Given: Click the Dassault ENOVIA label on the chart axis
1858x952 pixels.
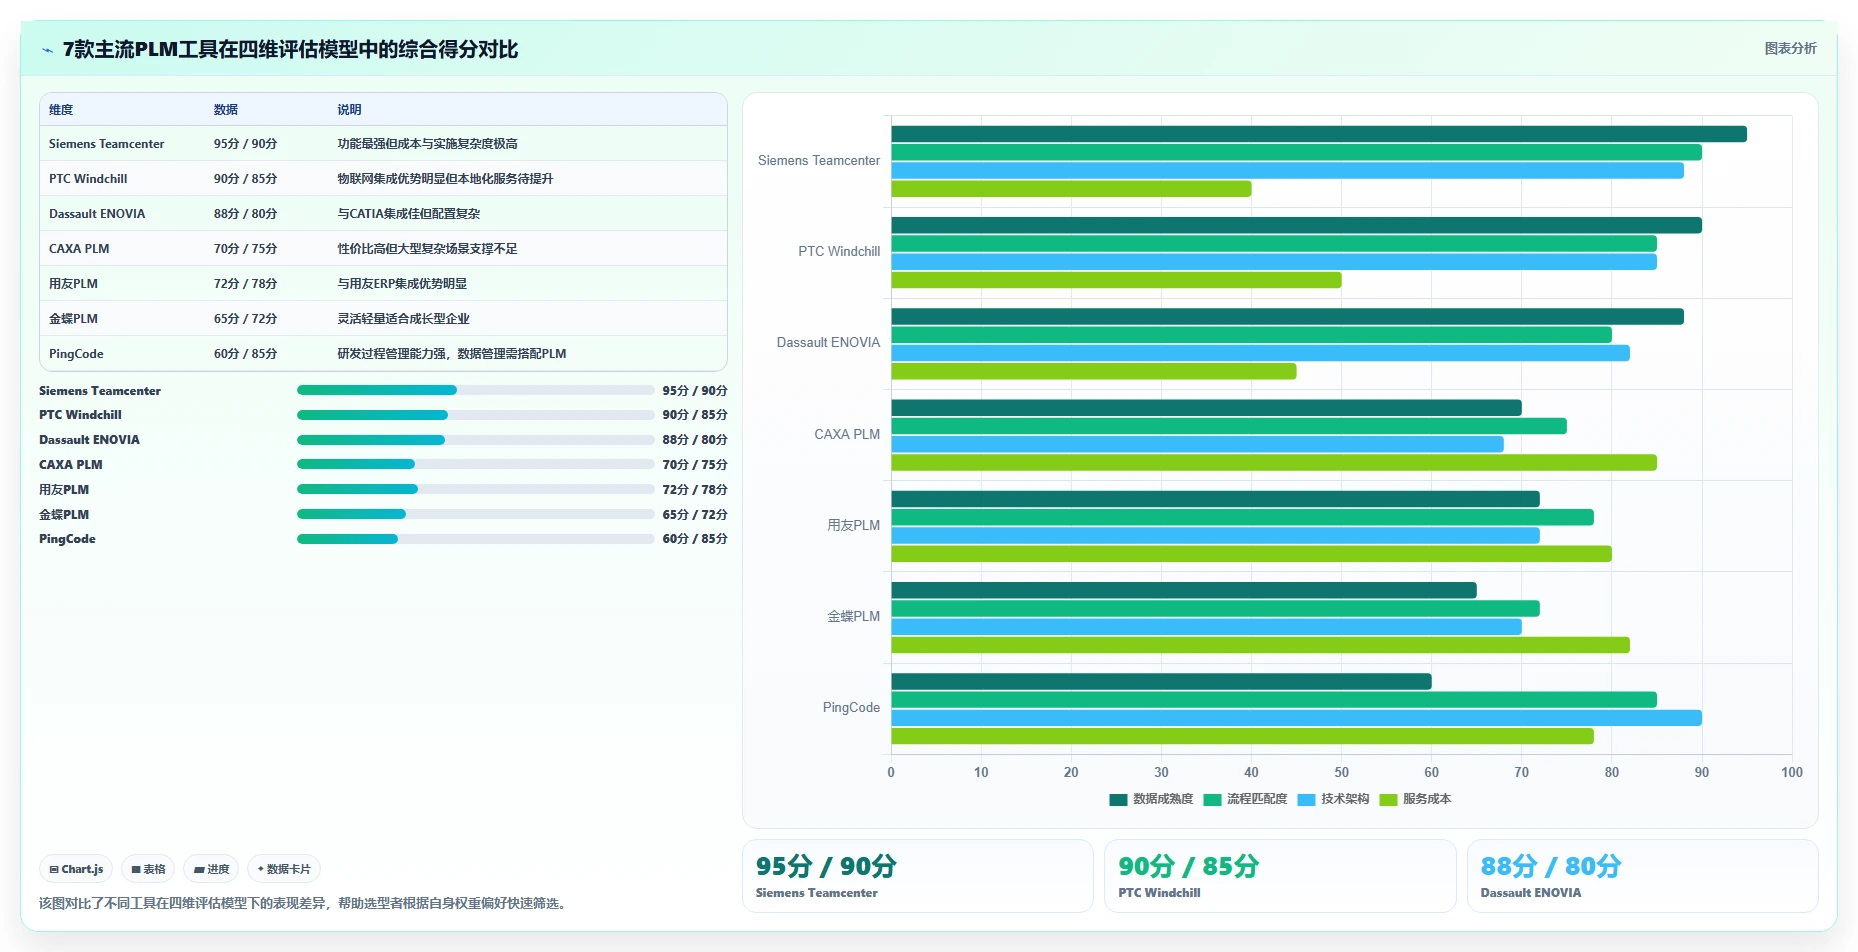Looking at the screenshot, I should tap(828, 342).
